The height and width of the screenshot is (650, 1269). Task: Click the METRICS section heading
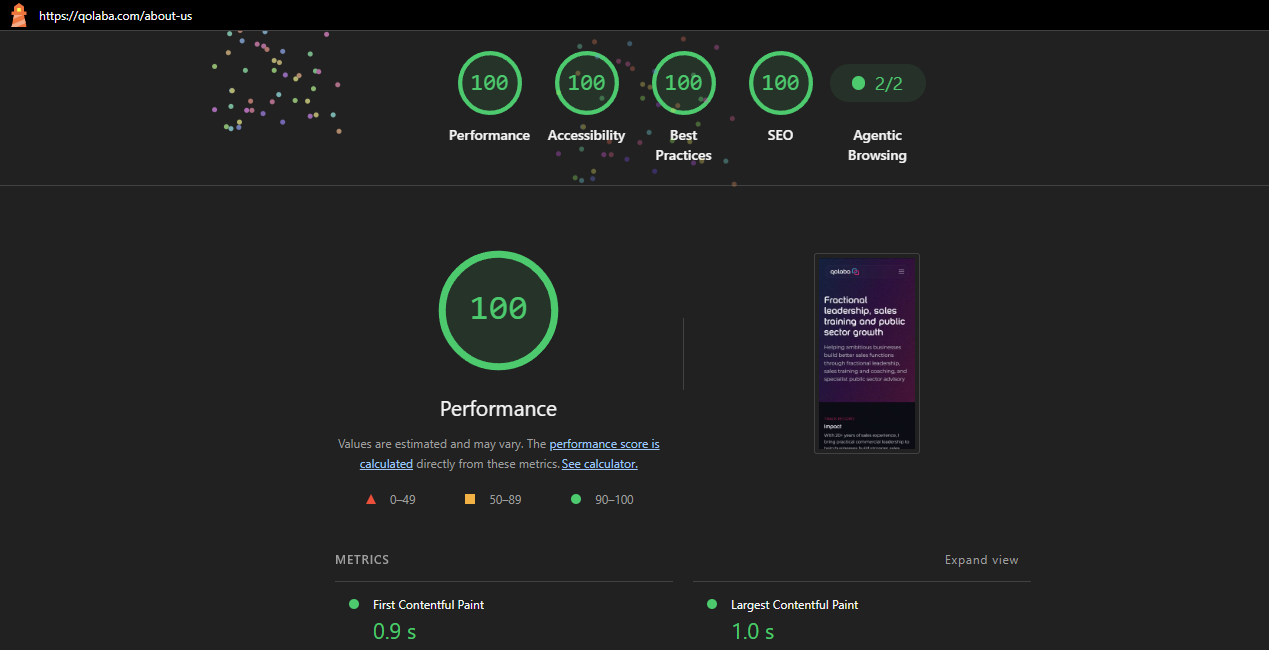pyautogui.click(x=362, y=560)
